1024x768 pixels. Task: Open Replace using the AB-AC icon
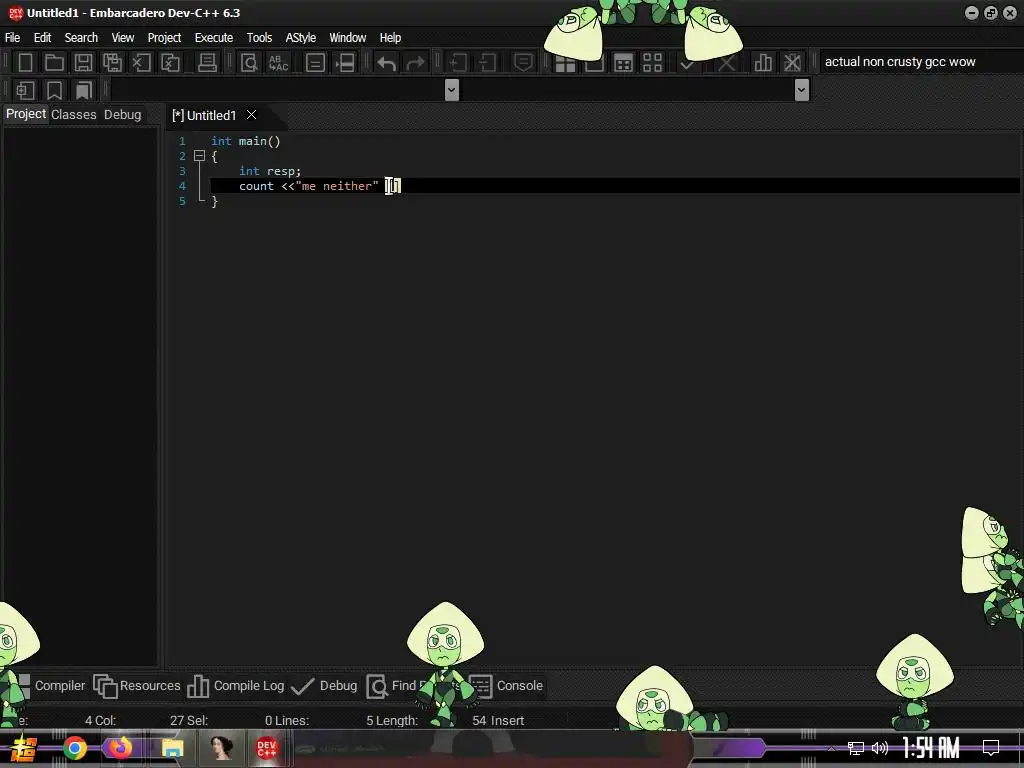pyautogui.click(x=278, y=63)
